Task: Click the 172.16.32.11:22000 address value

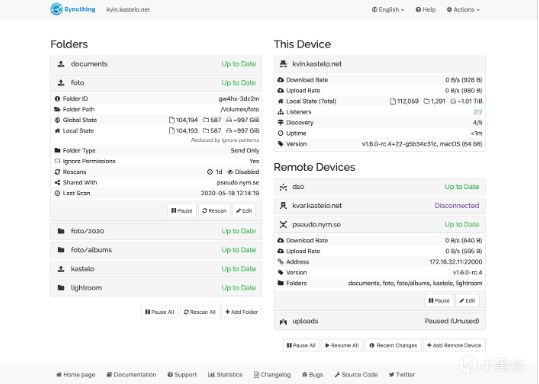Action: point(456,262)
